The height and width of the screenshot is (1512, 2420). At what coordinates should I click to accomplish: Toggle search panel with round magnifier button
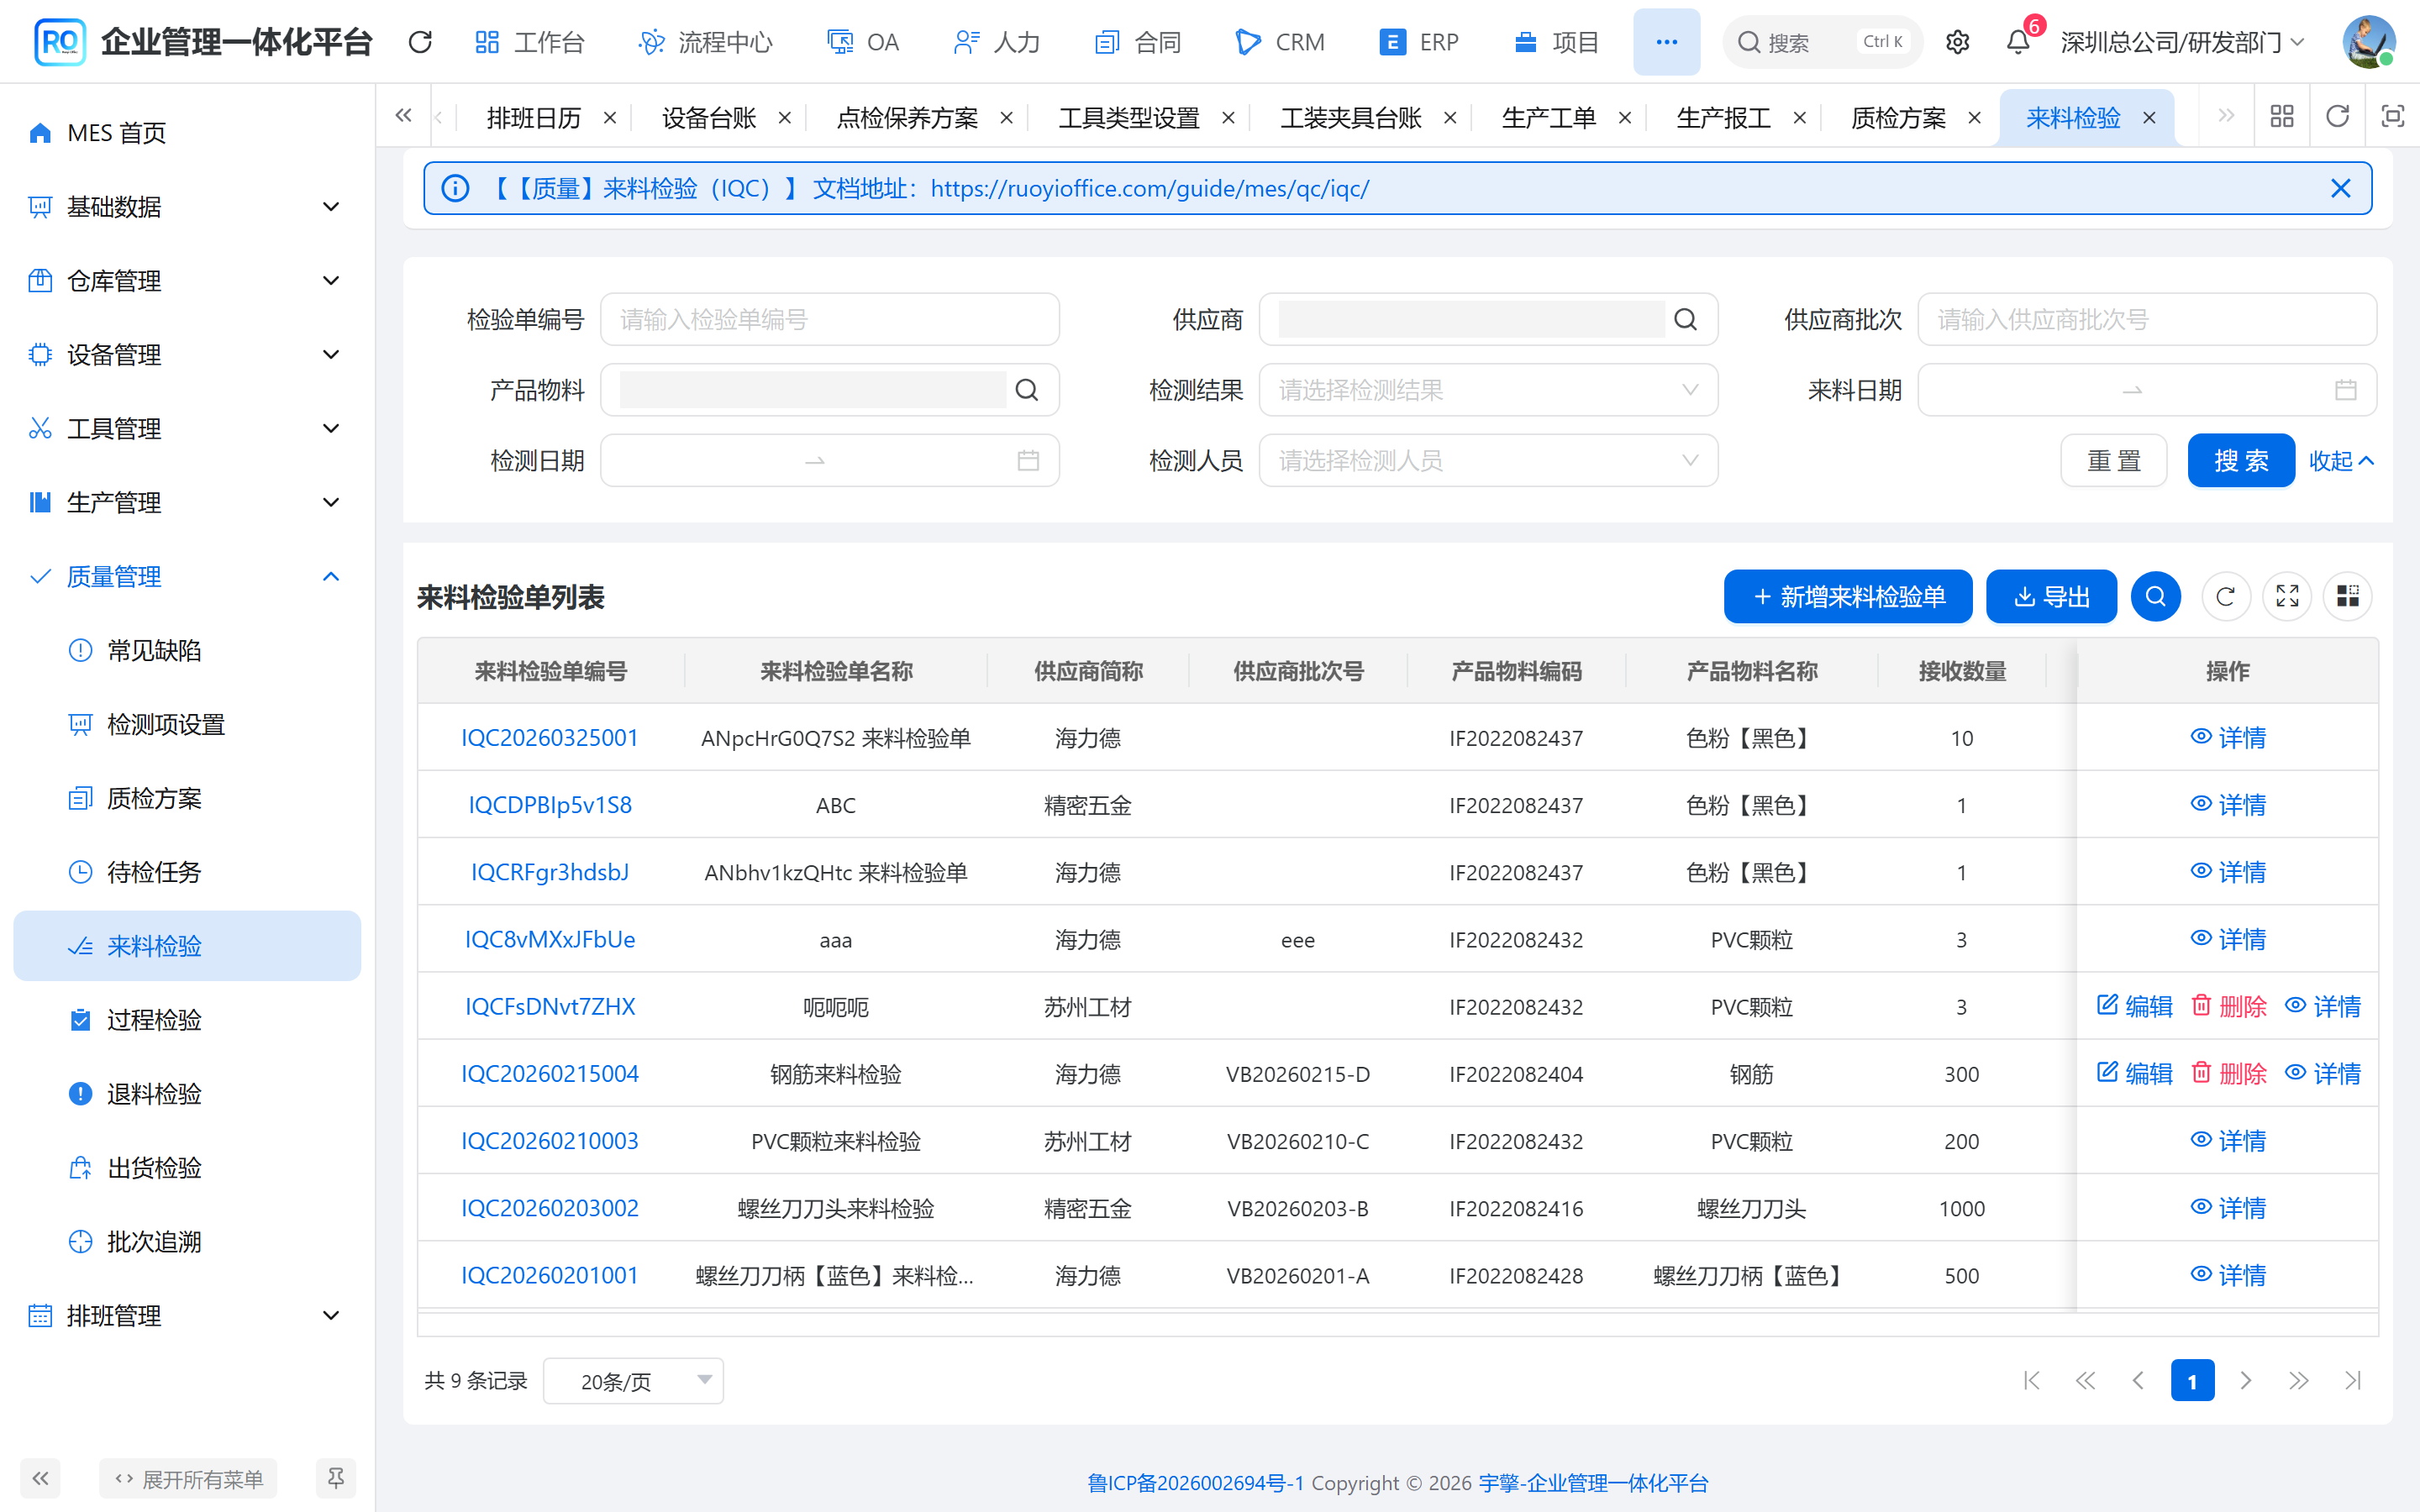point(2155,597)
